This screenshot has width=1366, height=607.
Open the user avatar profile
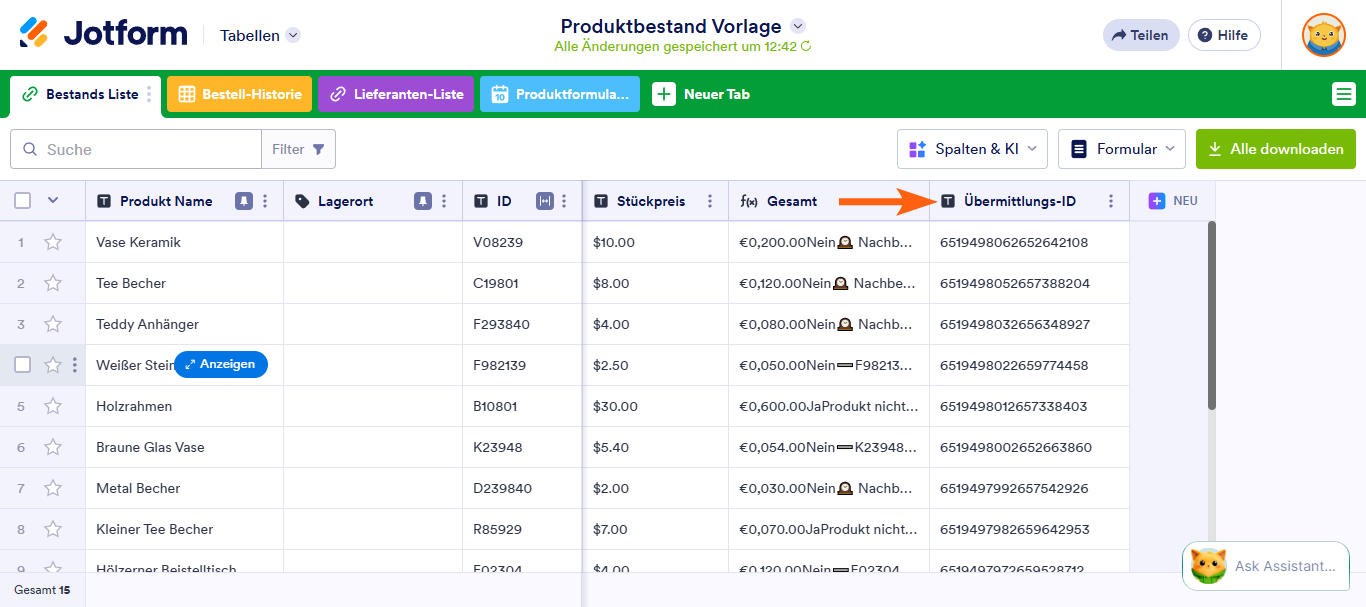pos(1323,35)
